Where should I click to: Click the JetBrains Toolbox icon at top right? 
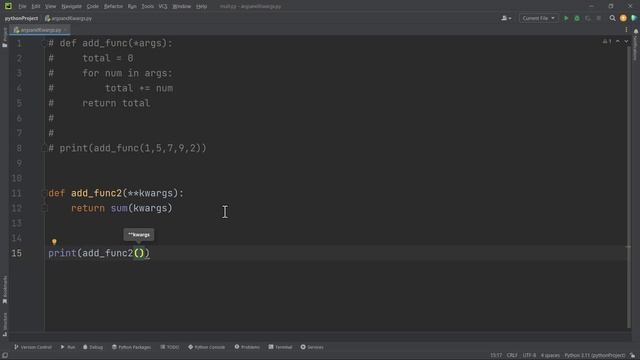pos(634,18)
